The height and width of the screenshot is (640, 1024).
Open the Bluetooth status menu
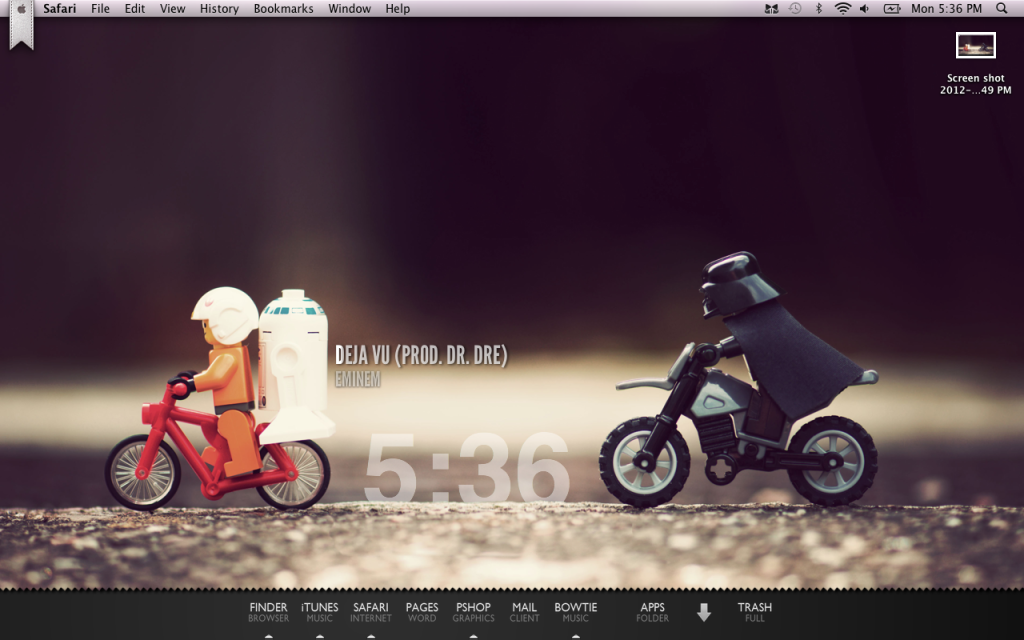[818, 8]
